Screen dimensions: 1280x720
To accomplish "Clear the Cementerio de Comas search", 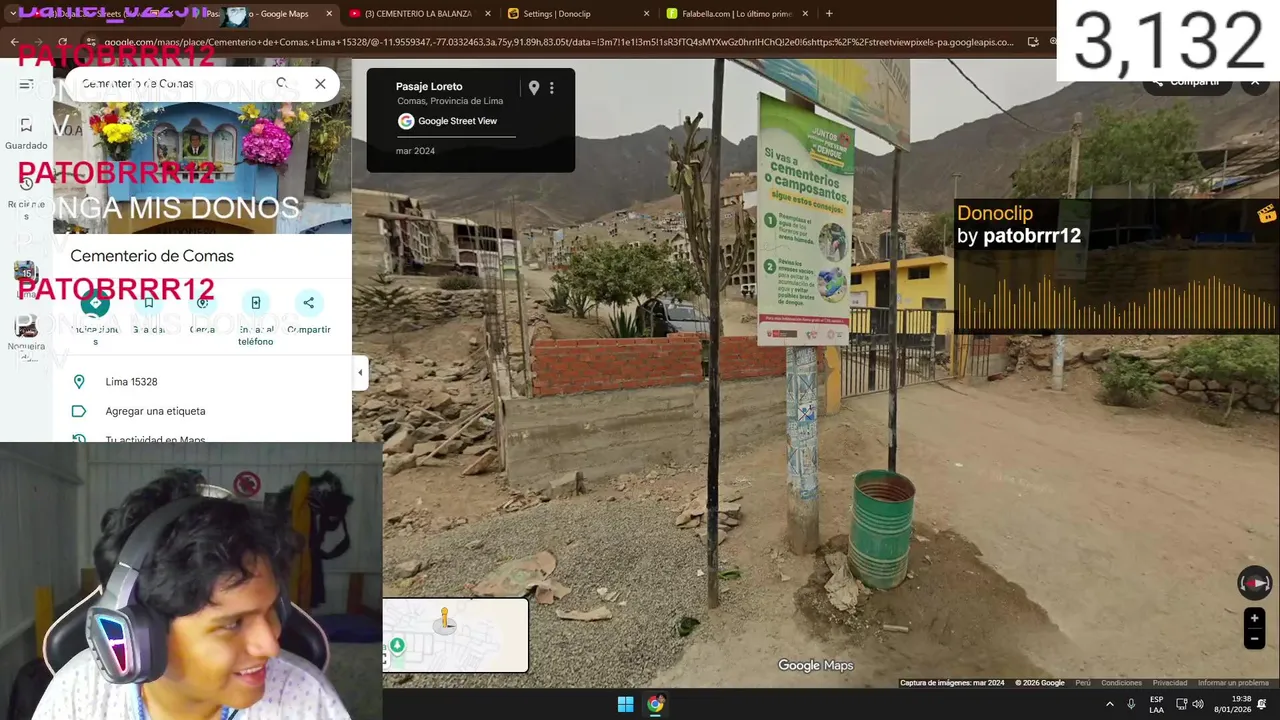I will click(320, 84).
